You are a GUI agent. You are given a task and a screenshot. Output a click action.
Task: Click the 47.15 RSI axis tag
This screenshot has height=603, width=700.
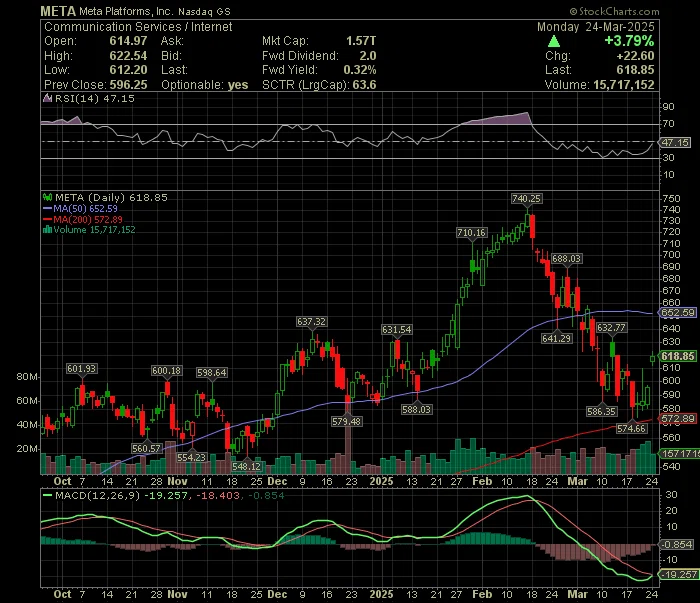pyautogui.click(x=676, y=142)
